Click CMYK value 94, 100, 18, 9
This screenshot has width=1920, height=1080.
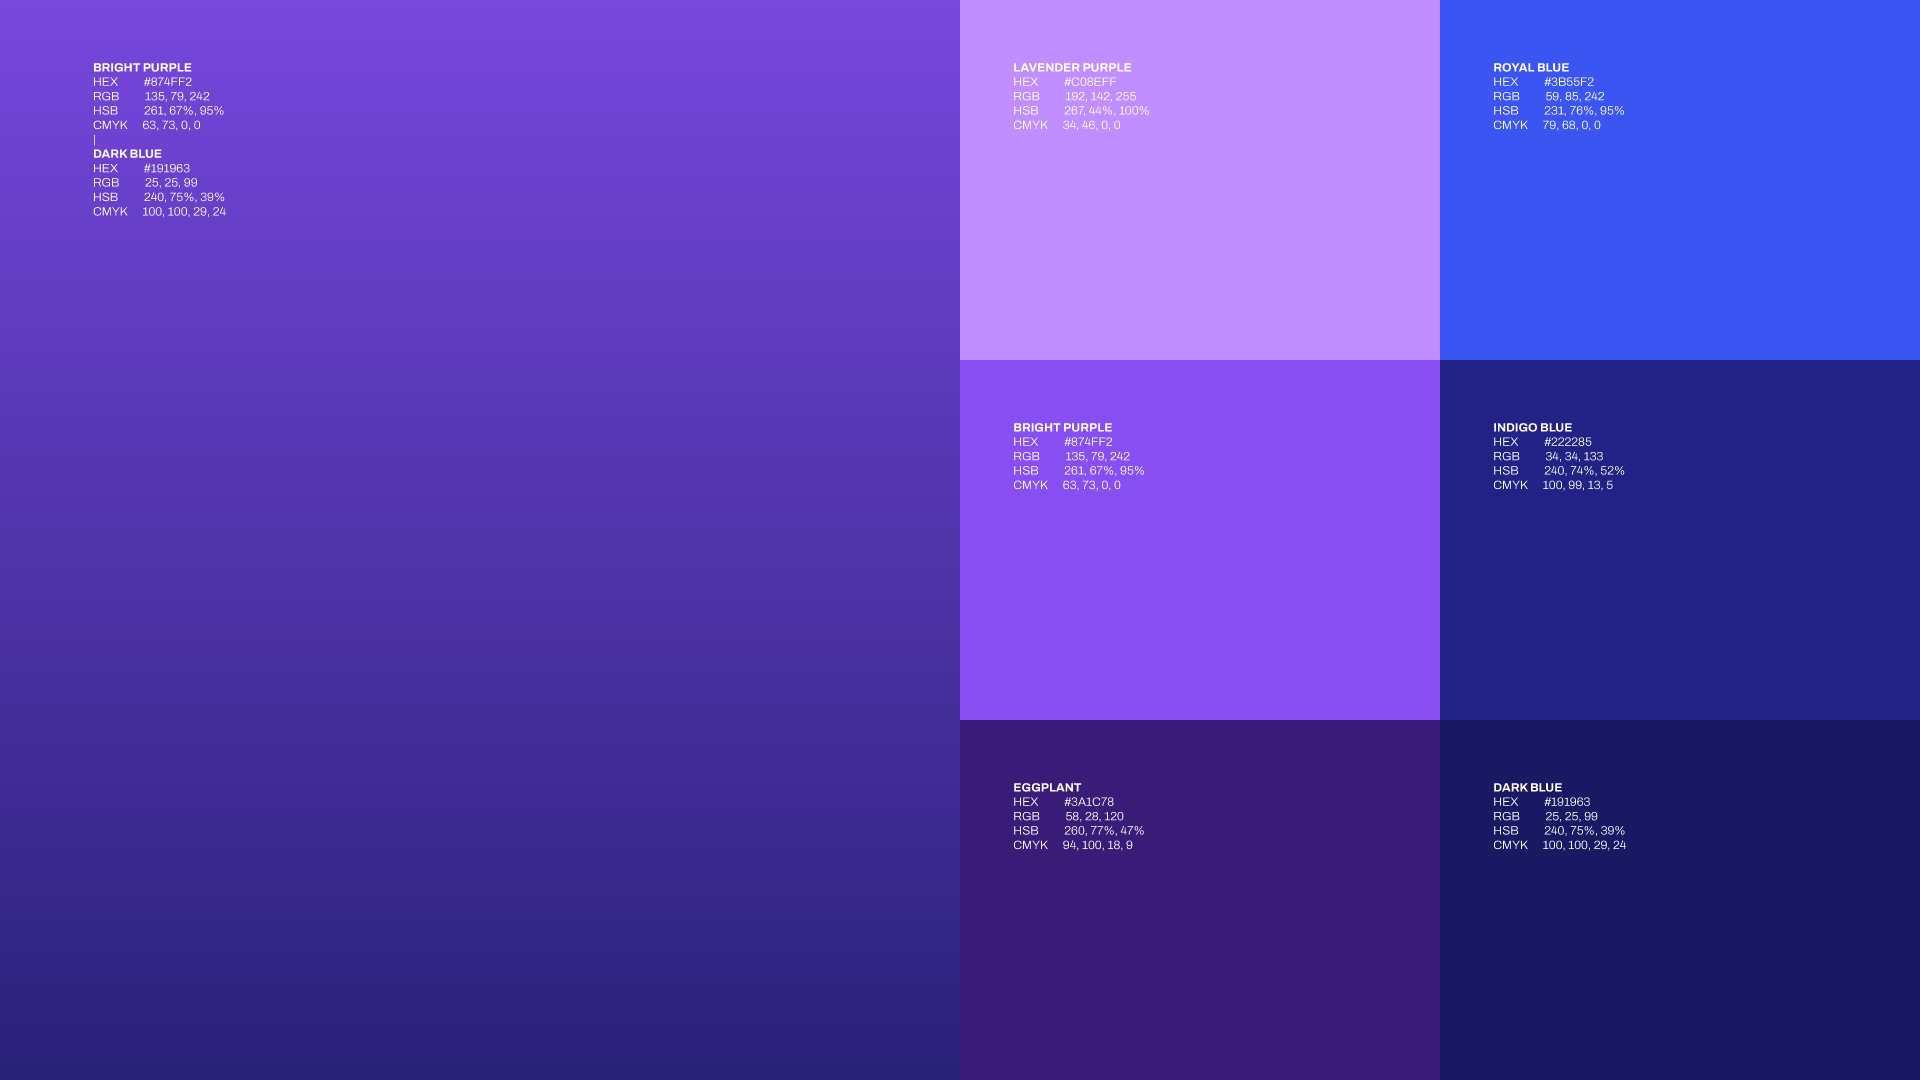1097,846
